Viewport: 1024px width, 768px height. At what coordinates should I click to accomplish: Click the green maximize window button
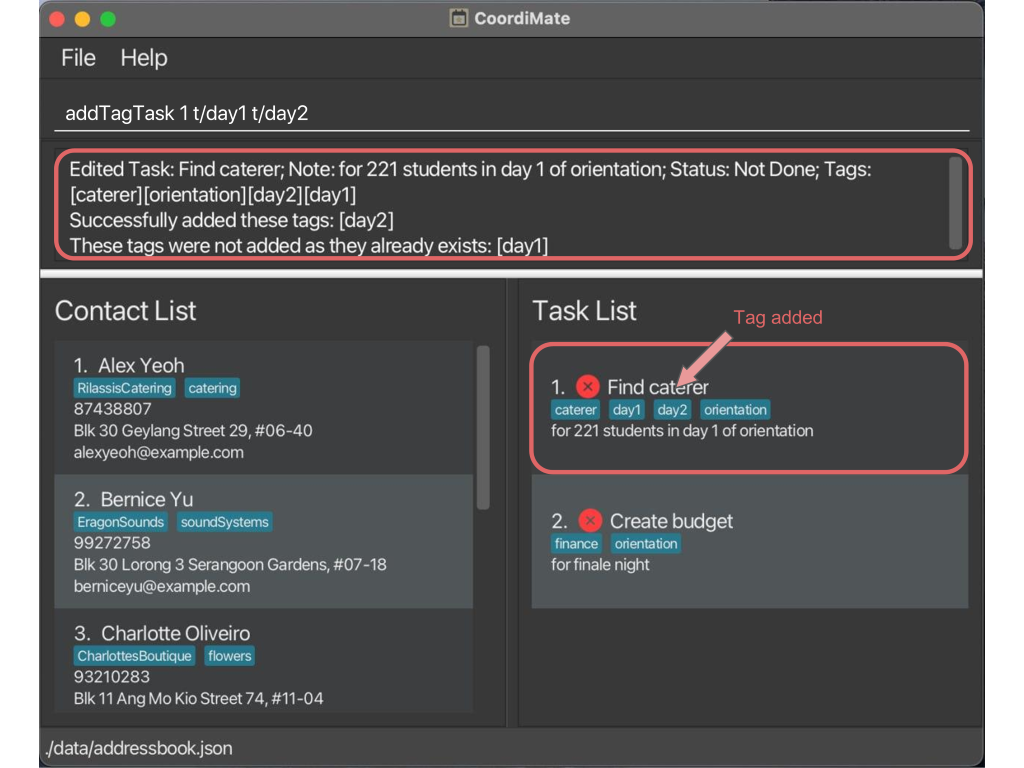pyautogui.click(x=108, y=19)
